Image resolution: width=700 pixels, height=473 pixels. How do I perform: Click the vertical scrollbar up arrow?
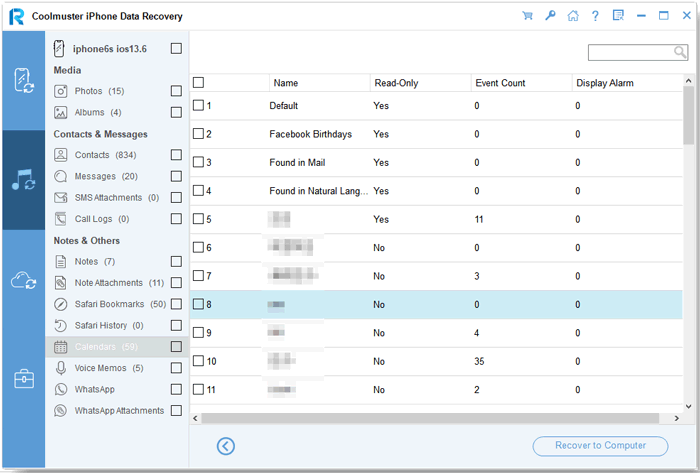[688, 81]
